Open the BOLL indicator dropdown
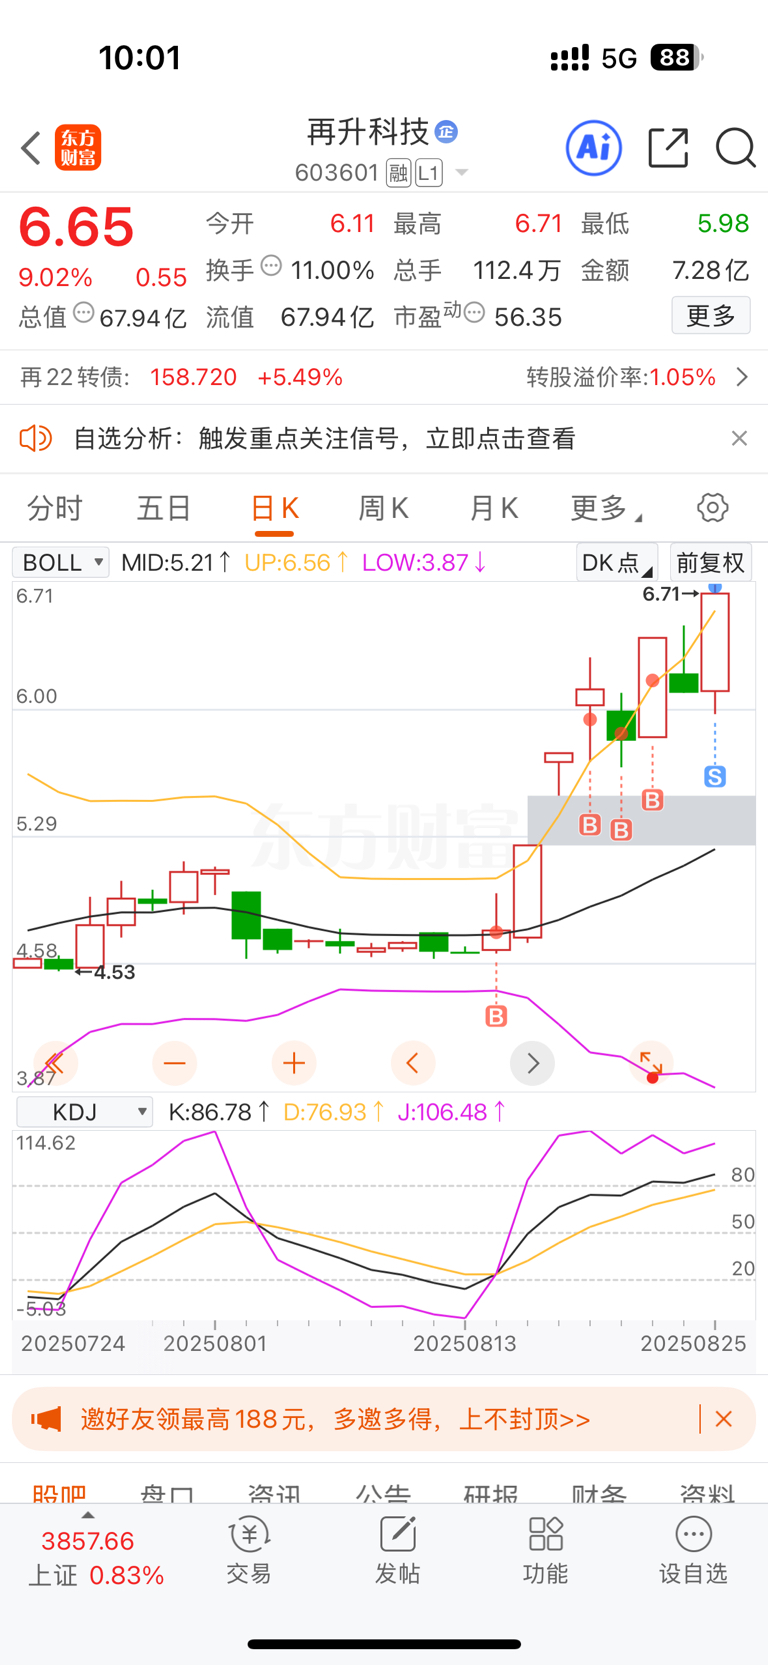 click(x=60, y=562)
